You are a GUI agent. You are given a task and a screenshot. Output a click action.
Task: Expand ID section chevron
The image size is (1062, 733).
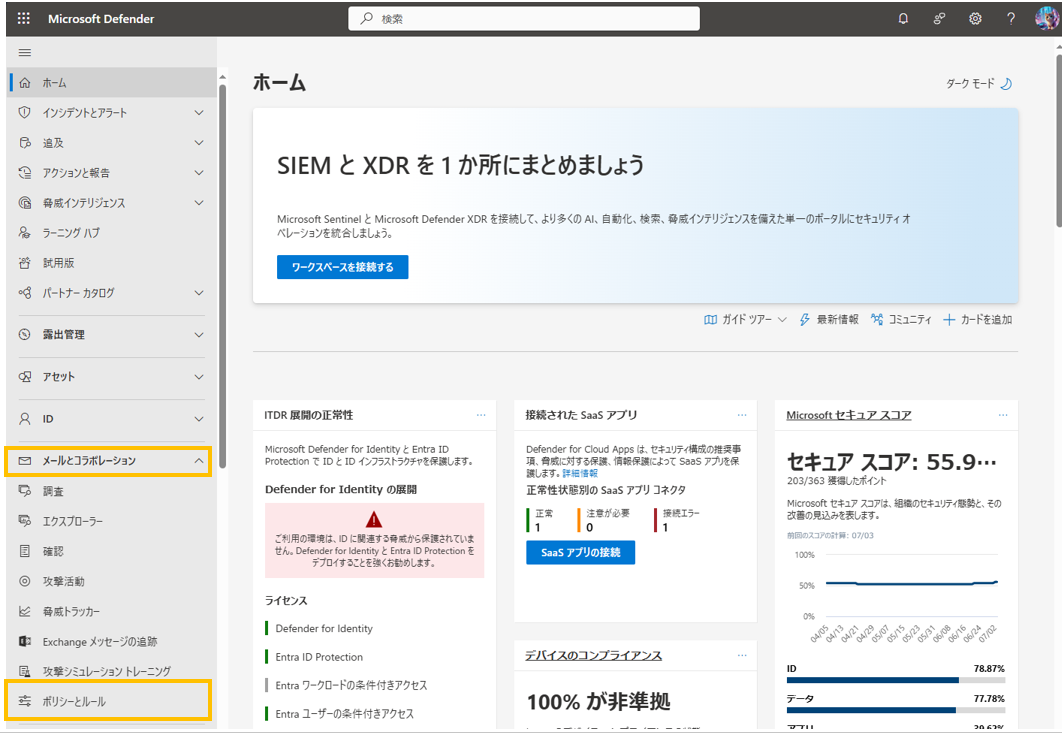click(x=198, y=419)
